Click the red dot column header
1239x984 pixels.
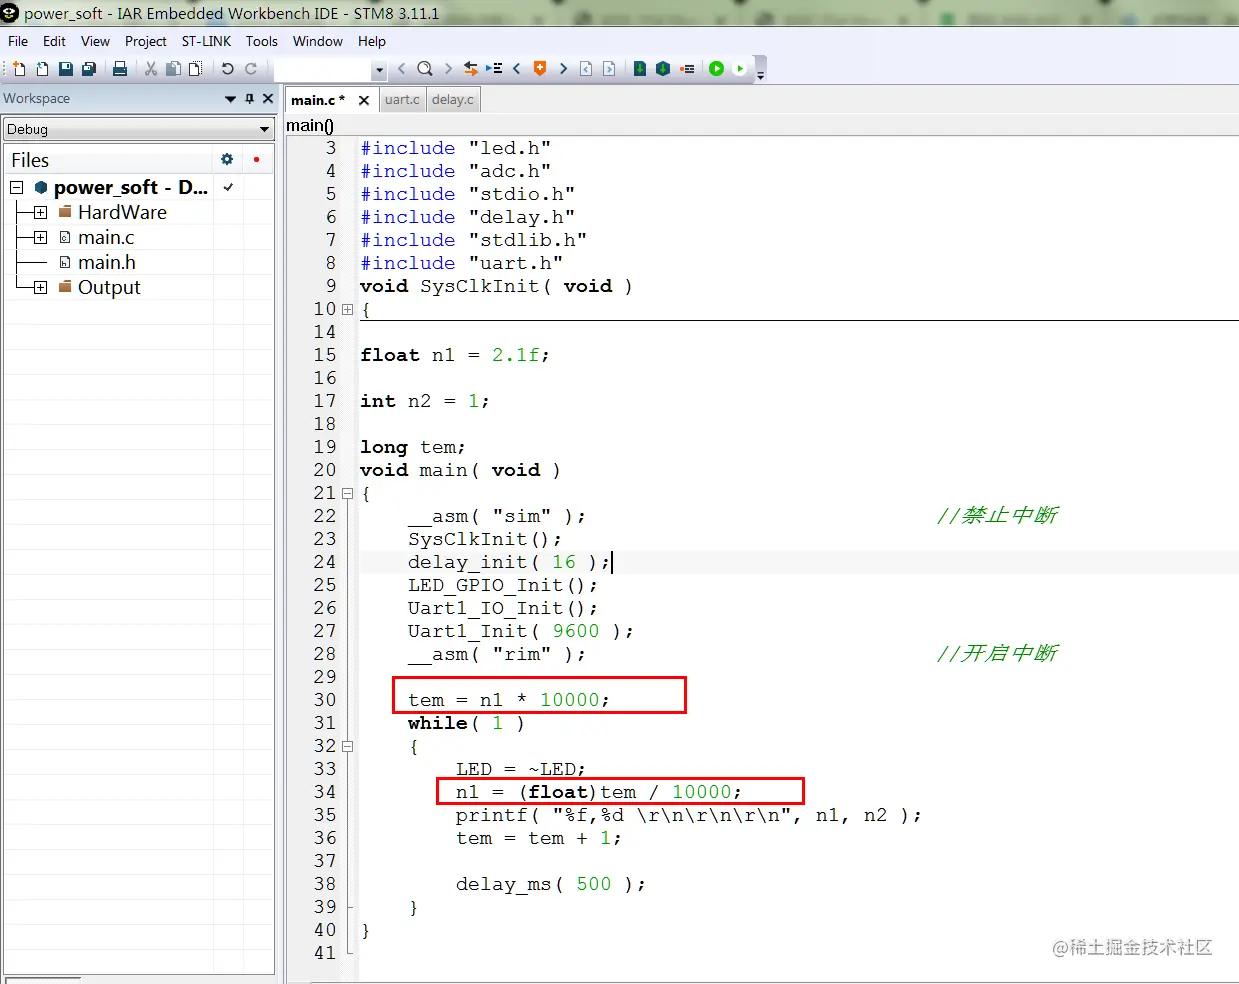click(257, 160)
